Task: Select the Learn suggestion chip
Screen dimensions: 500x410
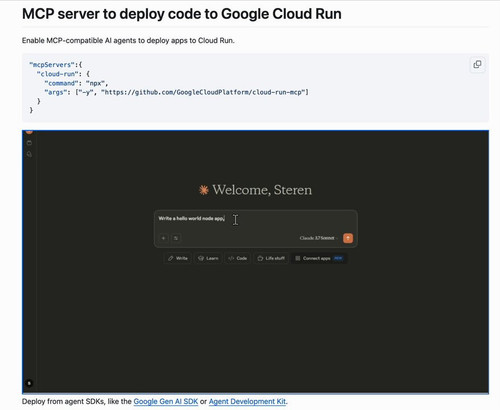Action: tap(208, 258)
